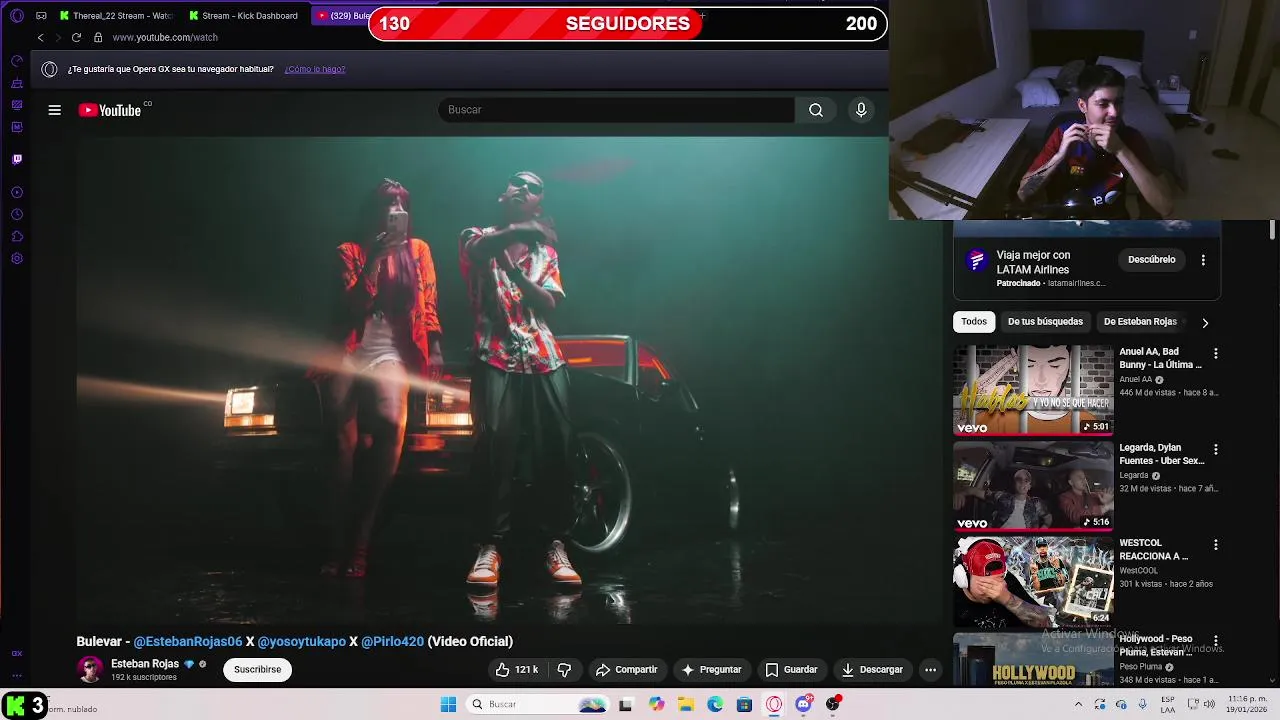The height and width of the screenshot is (720, 1280).
Task: Open the Copilot taskbar icon
Action: [x=656, y=704]
